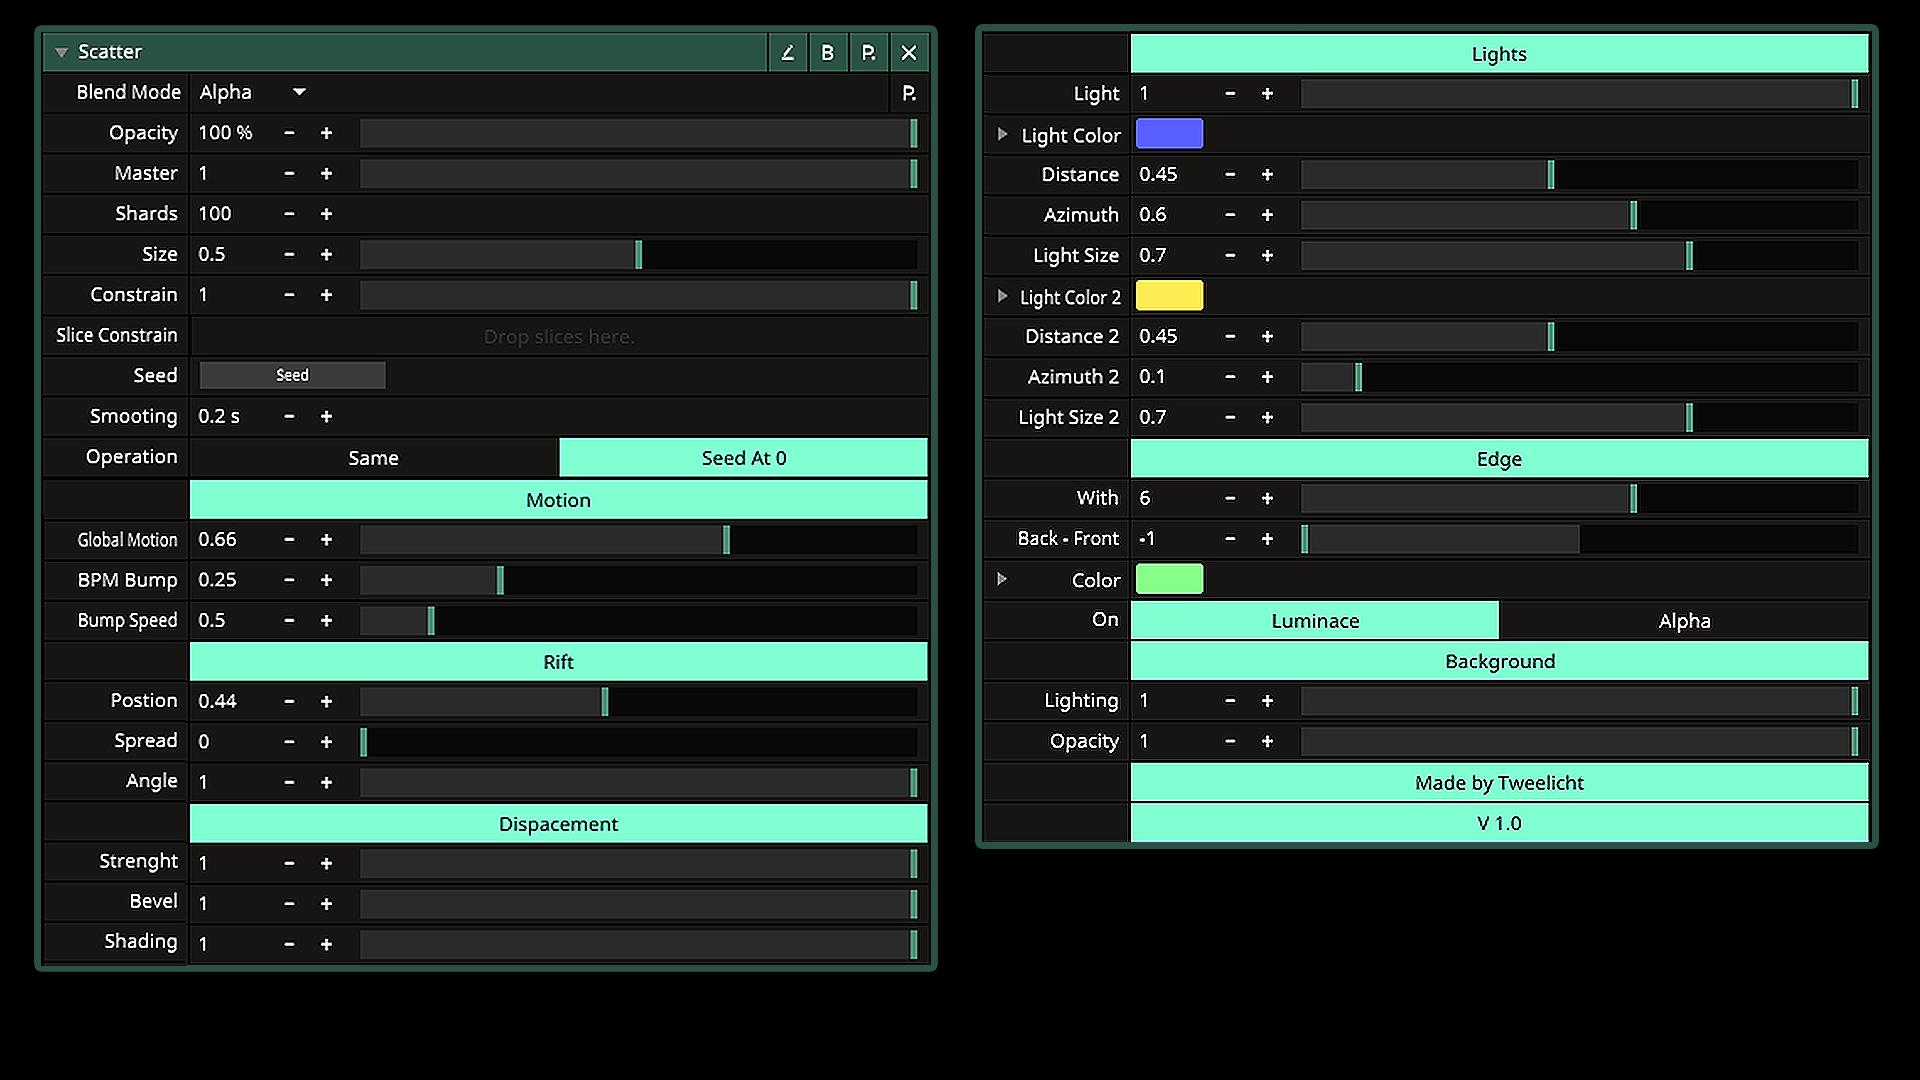Switch Edge On mode to Alpha
This screenshot has width=1920, height=1080.
coord(1684,621)
